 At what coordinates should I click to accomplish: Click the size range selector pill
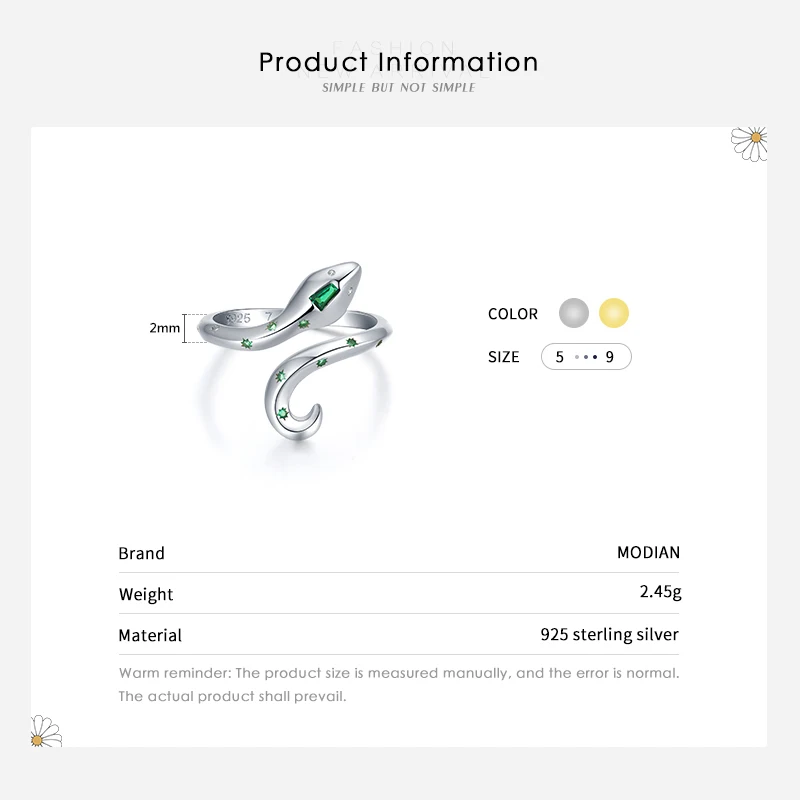(x=586, y=357)
